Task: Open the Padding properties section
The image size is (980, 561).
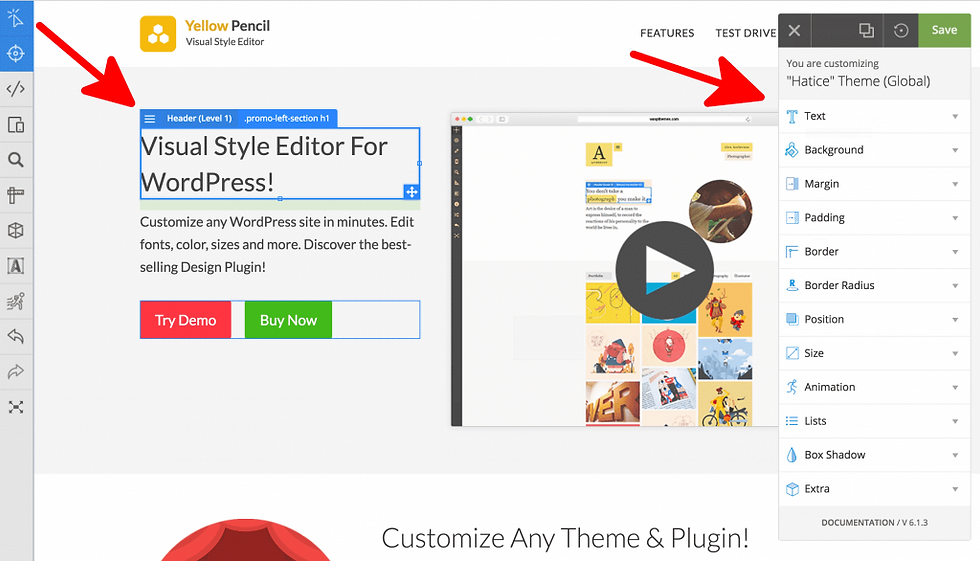Action: (x=874, y=217)
